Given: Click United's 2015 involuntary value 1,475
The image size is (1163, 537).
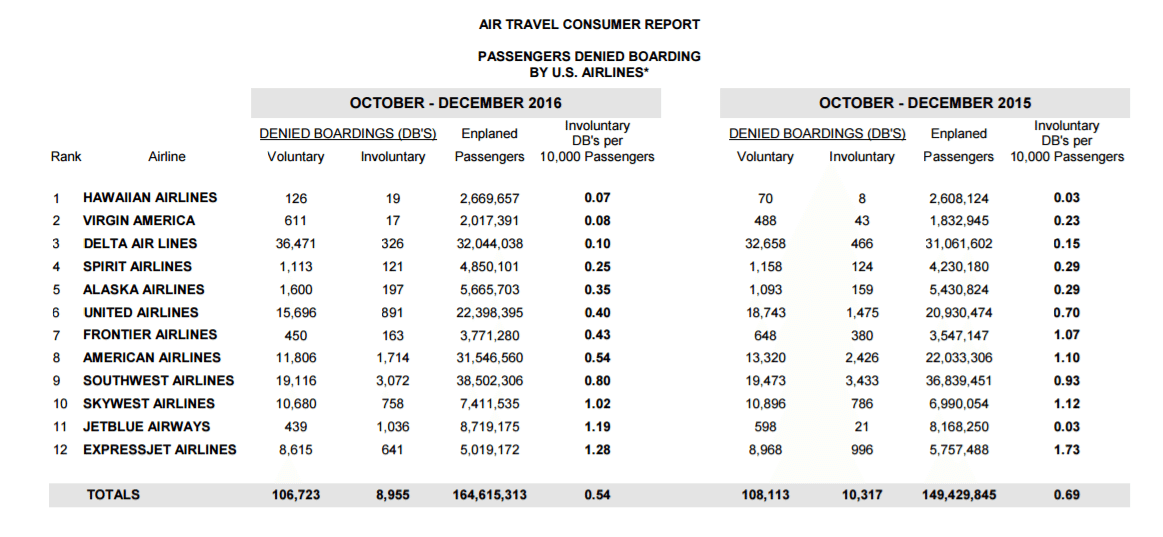Looking at the screenshot, I should (862, 312).
